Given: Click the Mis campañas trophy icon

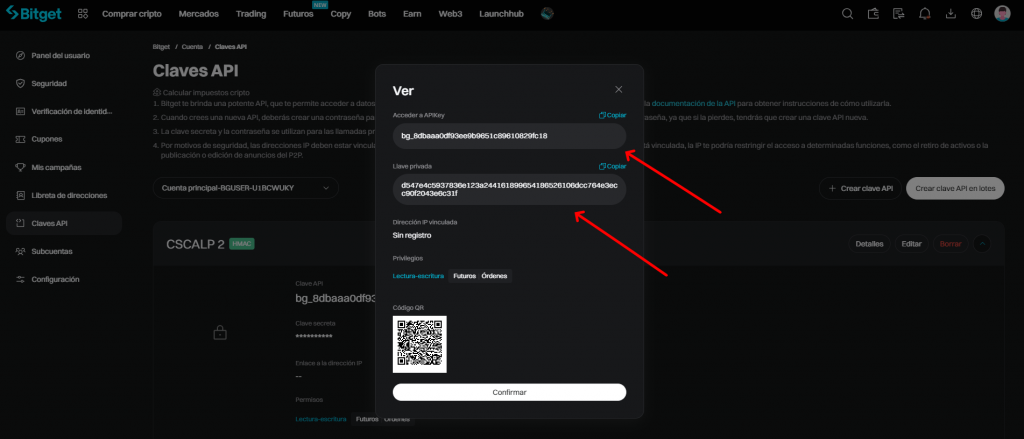Looking at the screenshot, I should coord(20,167).
